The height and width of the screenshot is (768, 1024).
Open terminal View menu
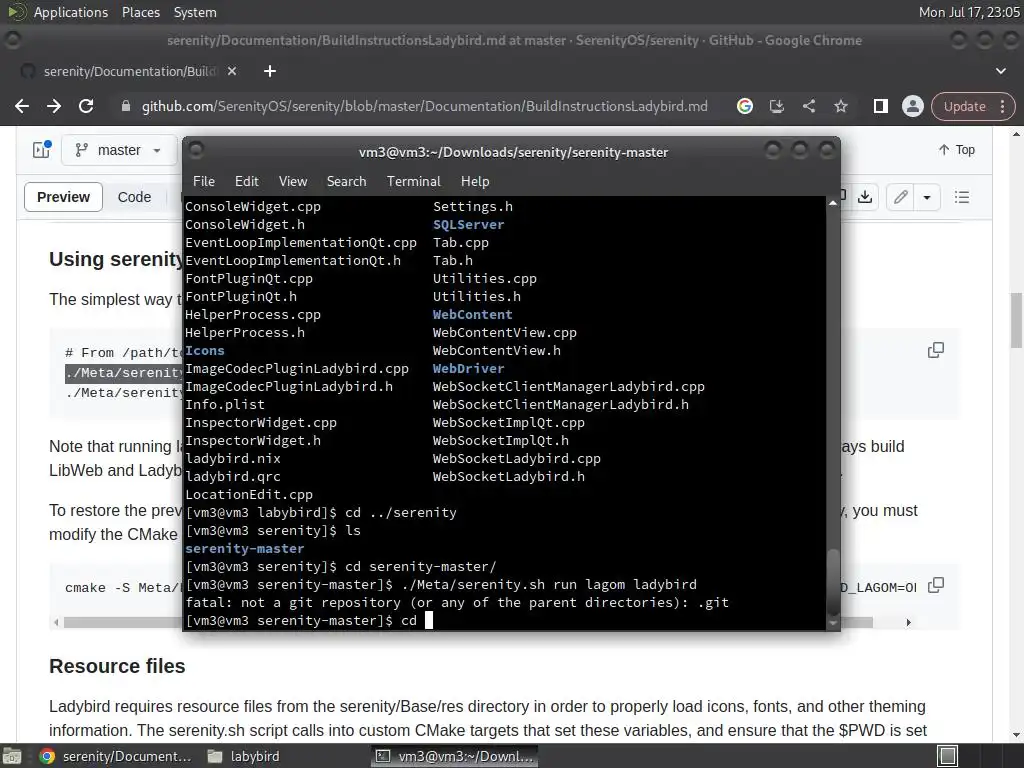point(293,181)
